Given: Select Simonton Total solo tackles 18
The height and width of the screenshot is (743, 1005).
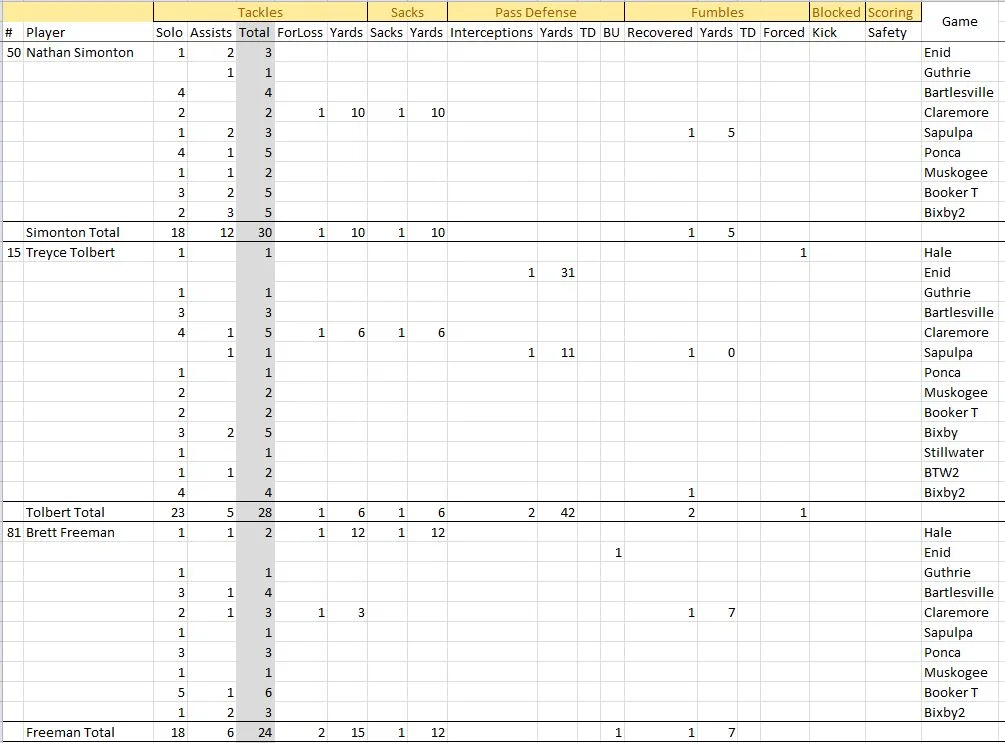Looking at the screenshot, I should click(170, 233).
